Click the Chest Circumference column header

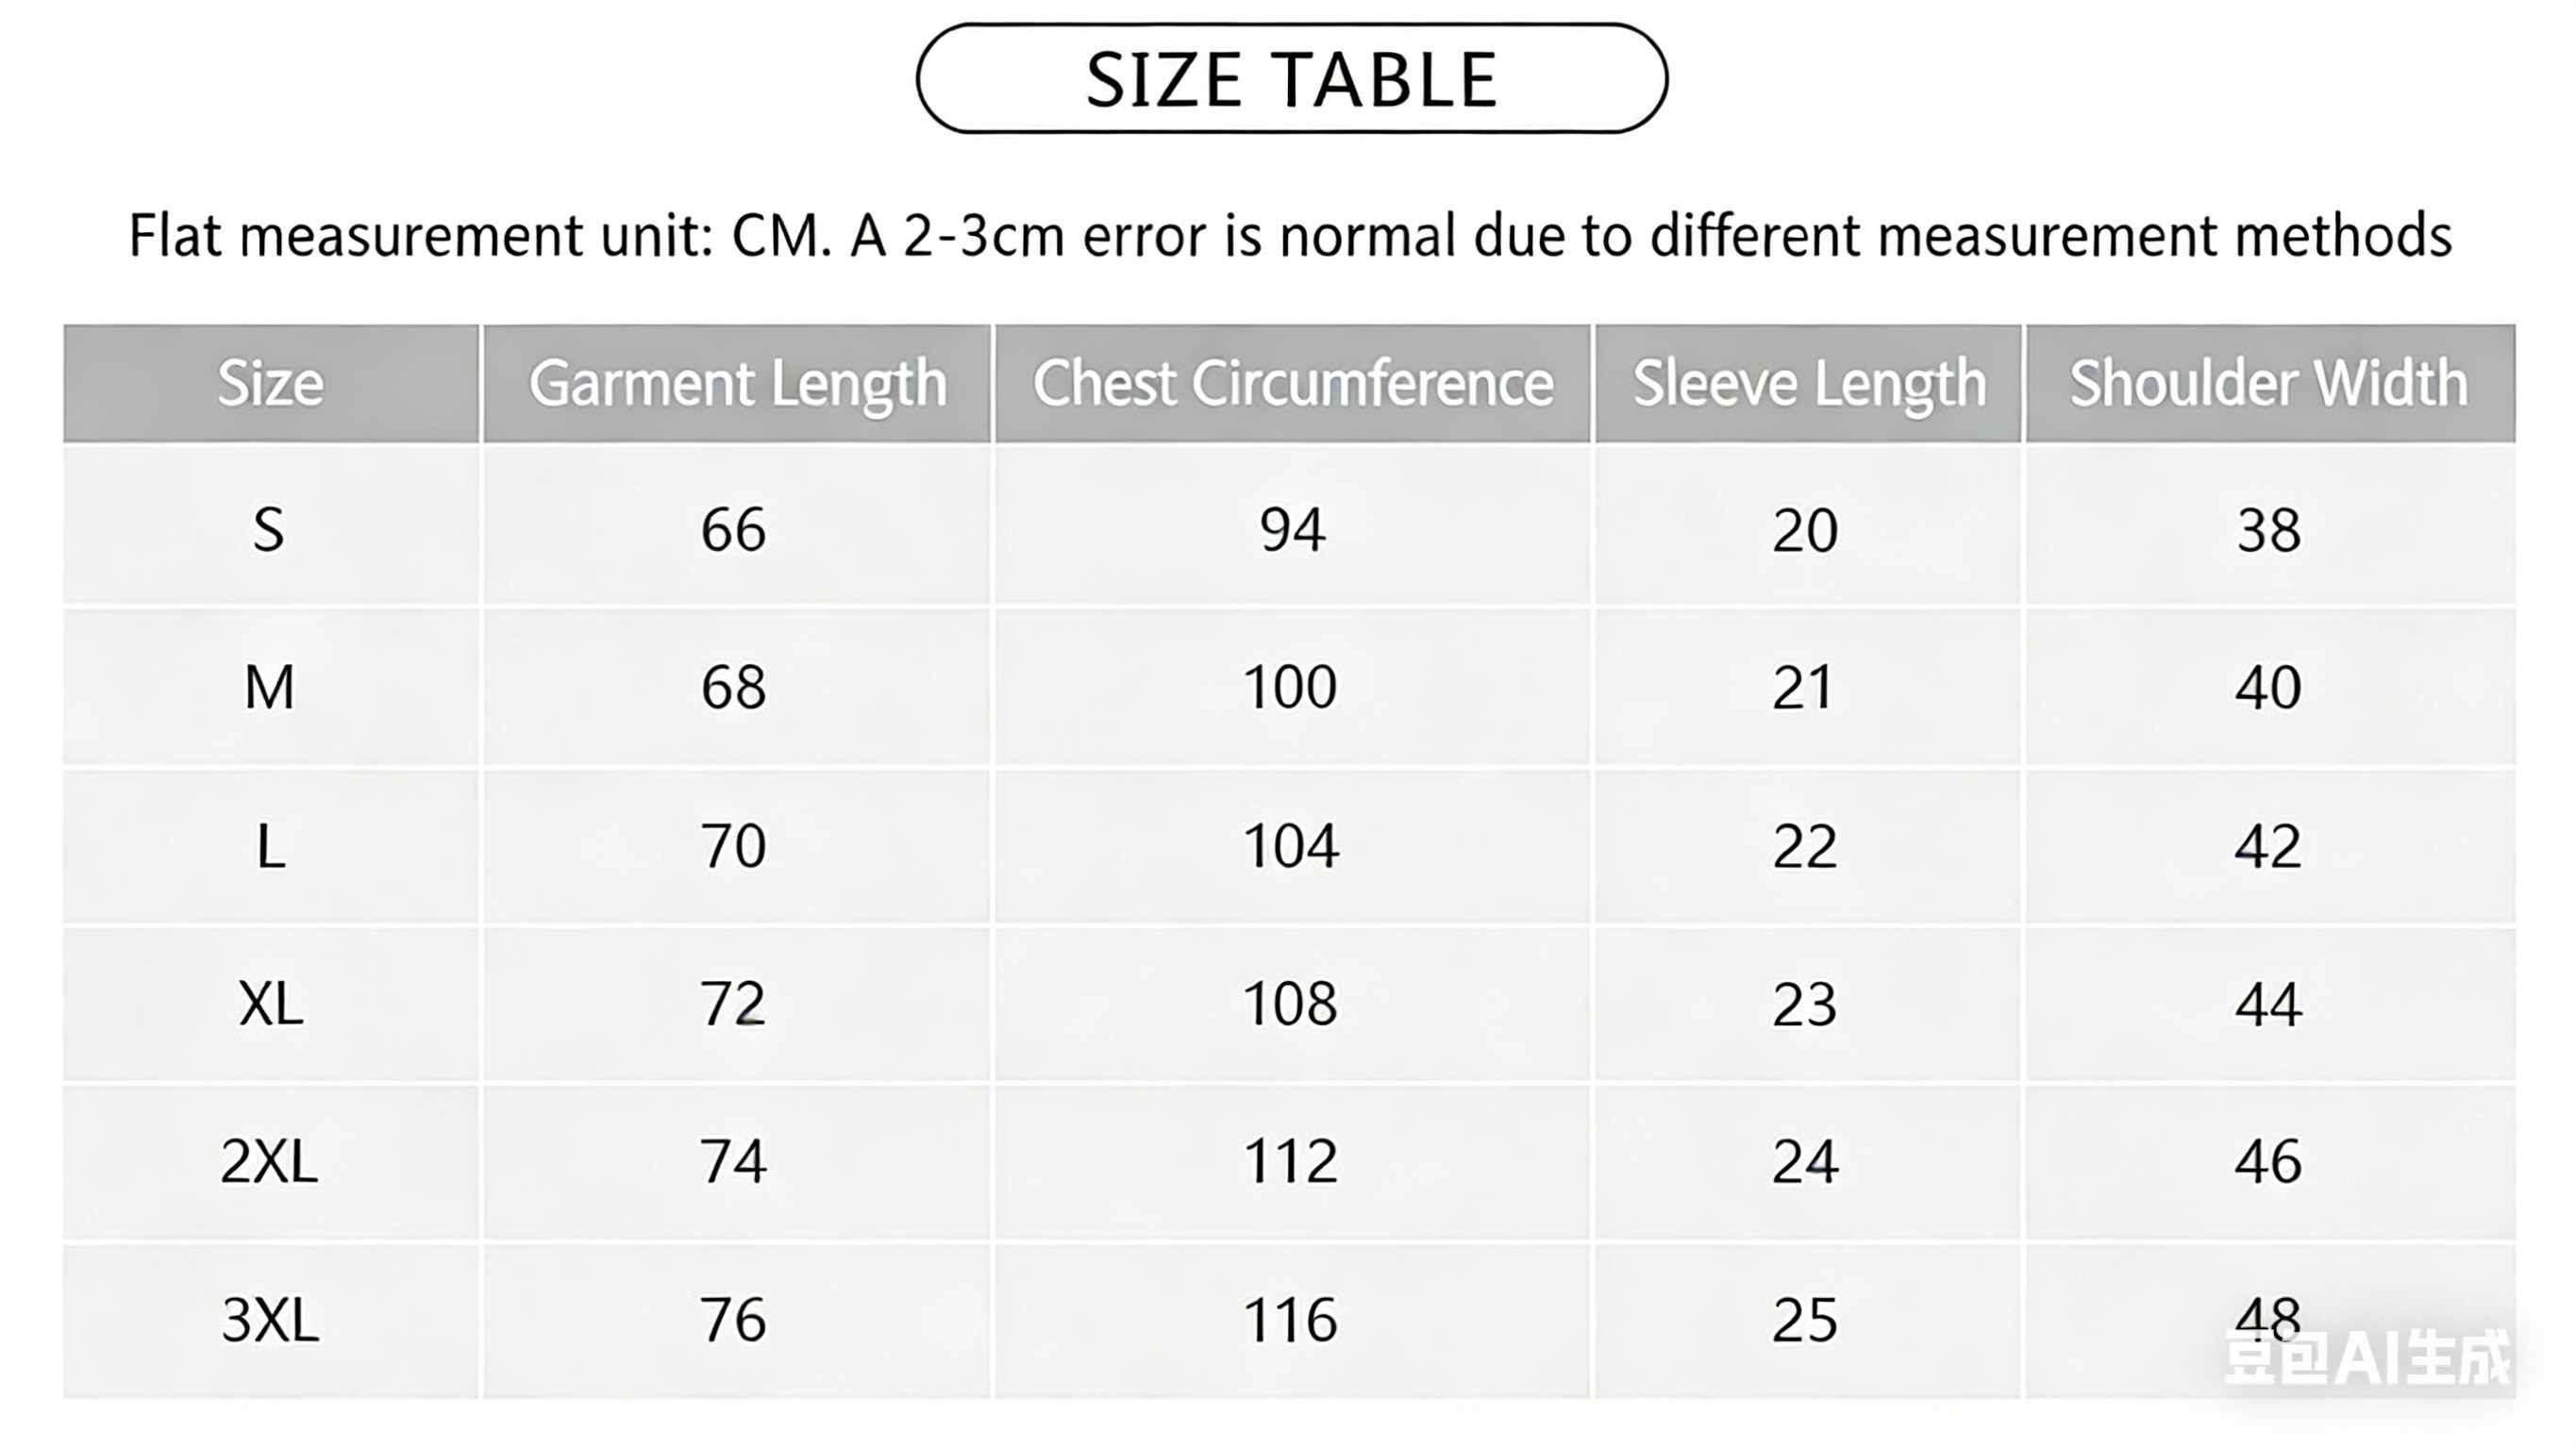coord(1292,383)
